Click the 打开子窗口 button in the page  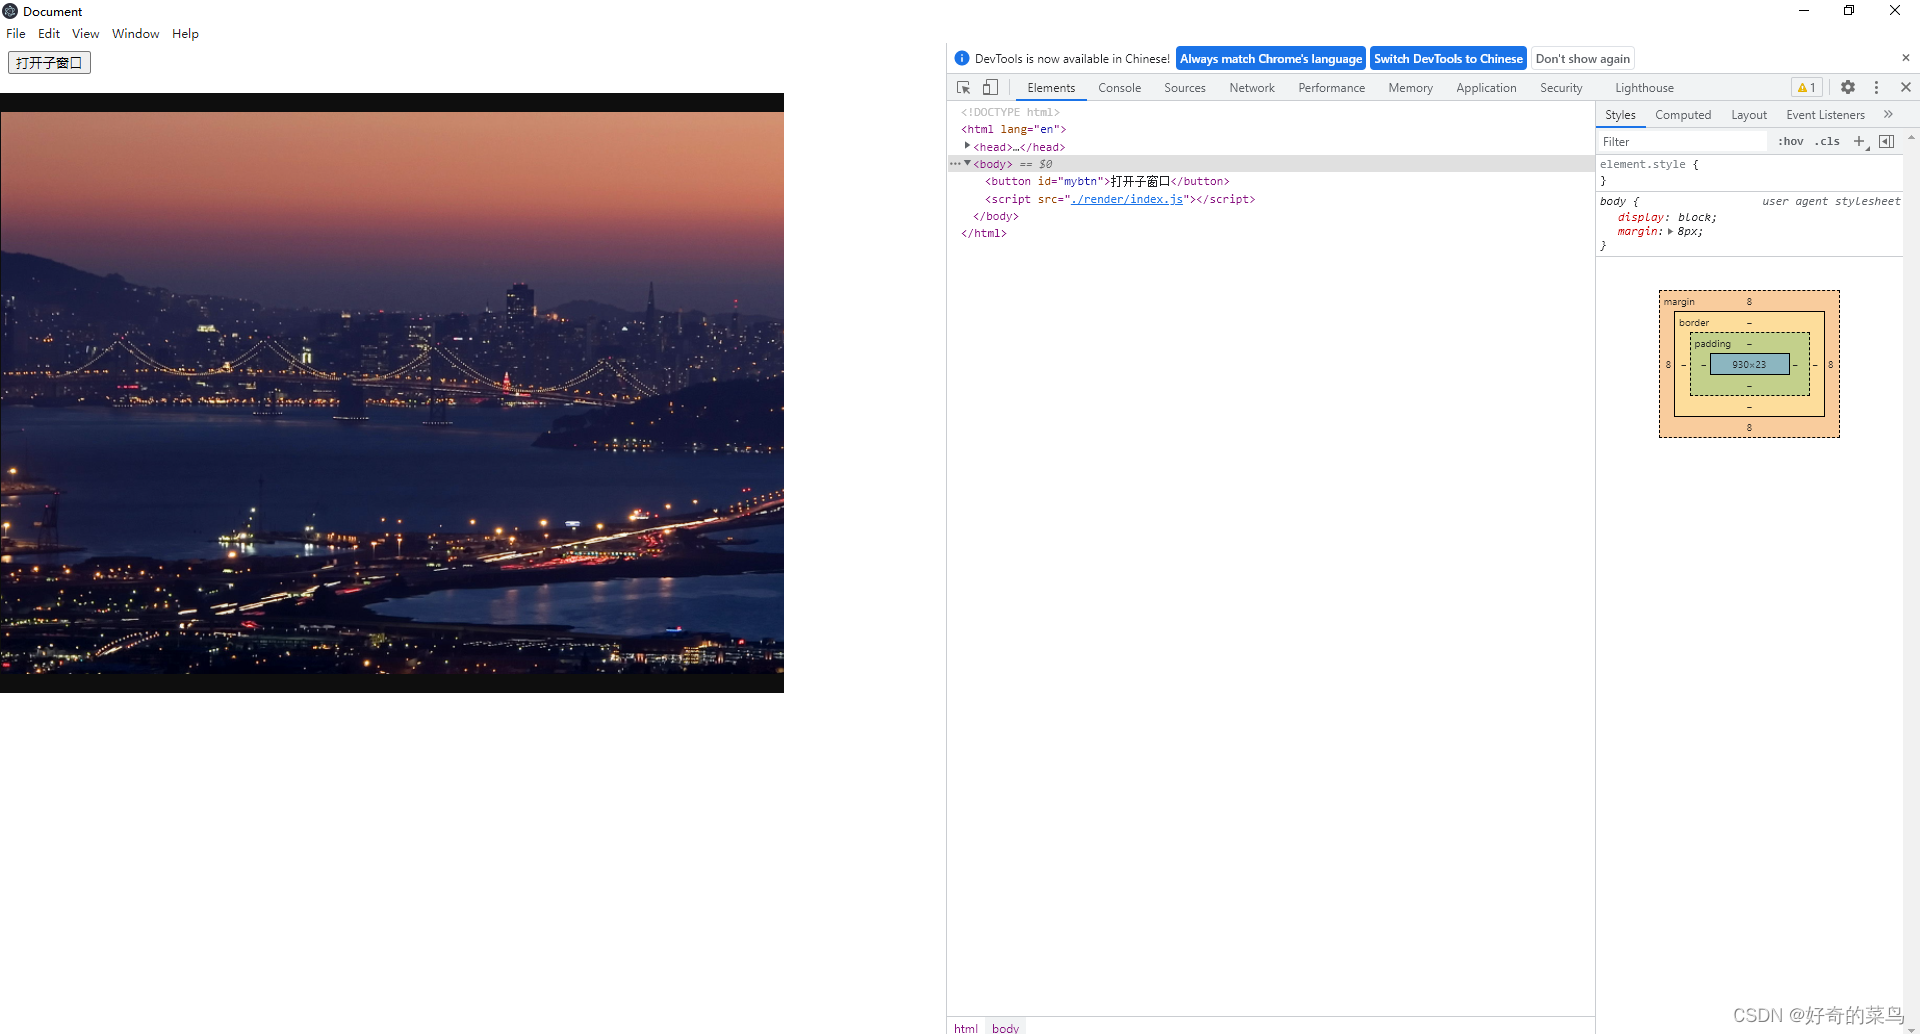(x=48, y=62)
